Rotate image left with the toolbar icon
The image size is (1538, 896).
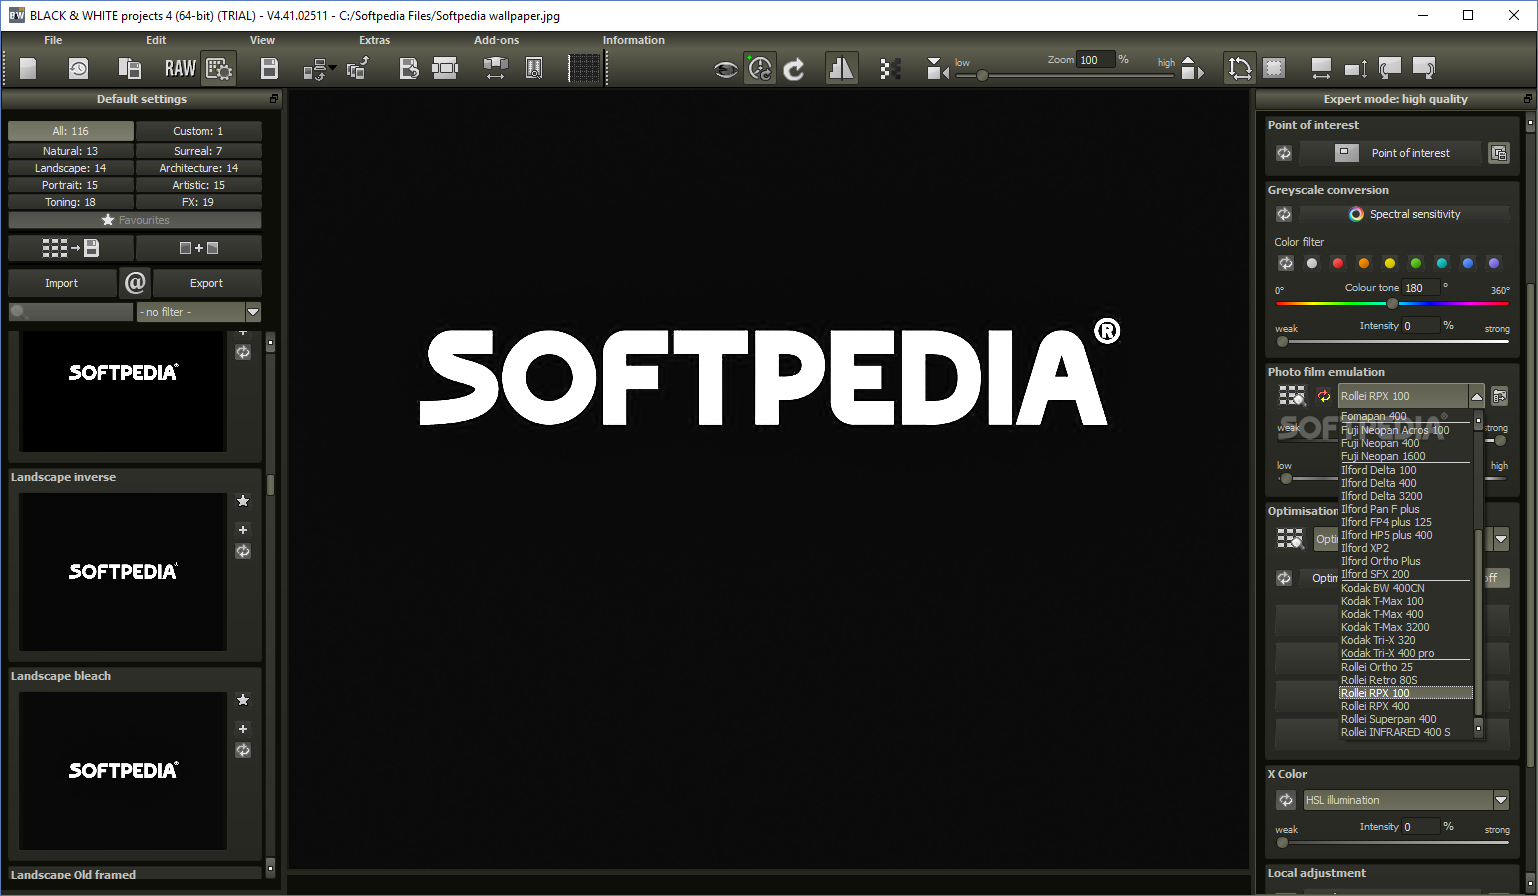1389,68
